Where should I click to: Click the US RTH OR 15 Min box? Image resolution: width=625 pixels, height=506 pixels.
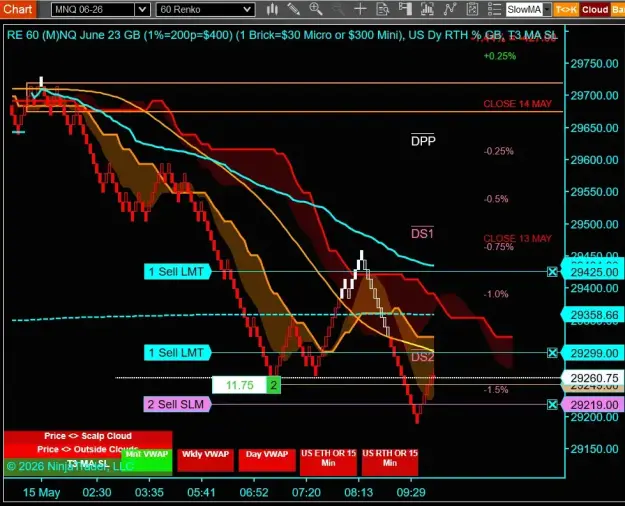pos(390,462)
